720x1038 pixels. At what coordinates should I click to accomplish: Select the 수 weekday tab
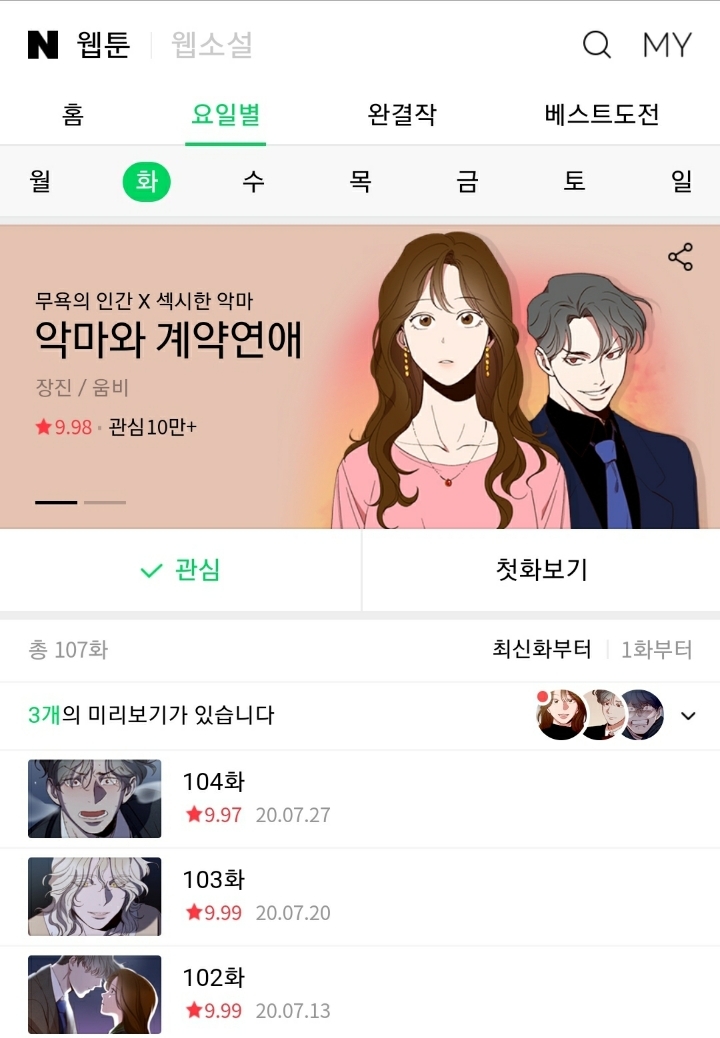click(x=253, y=181)
